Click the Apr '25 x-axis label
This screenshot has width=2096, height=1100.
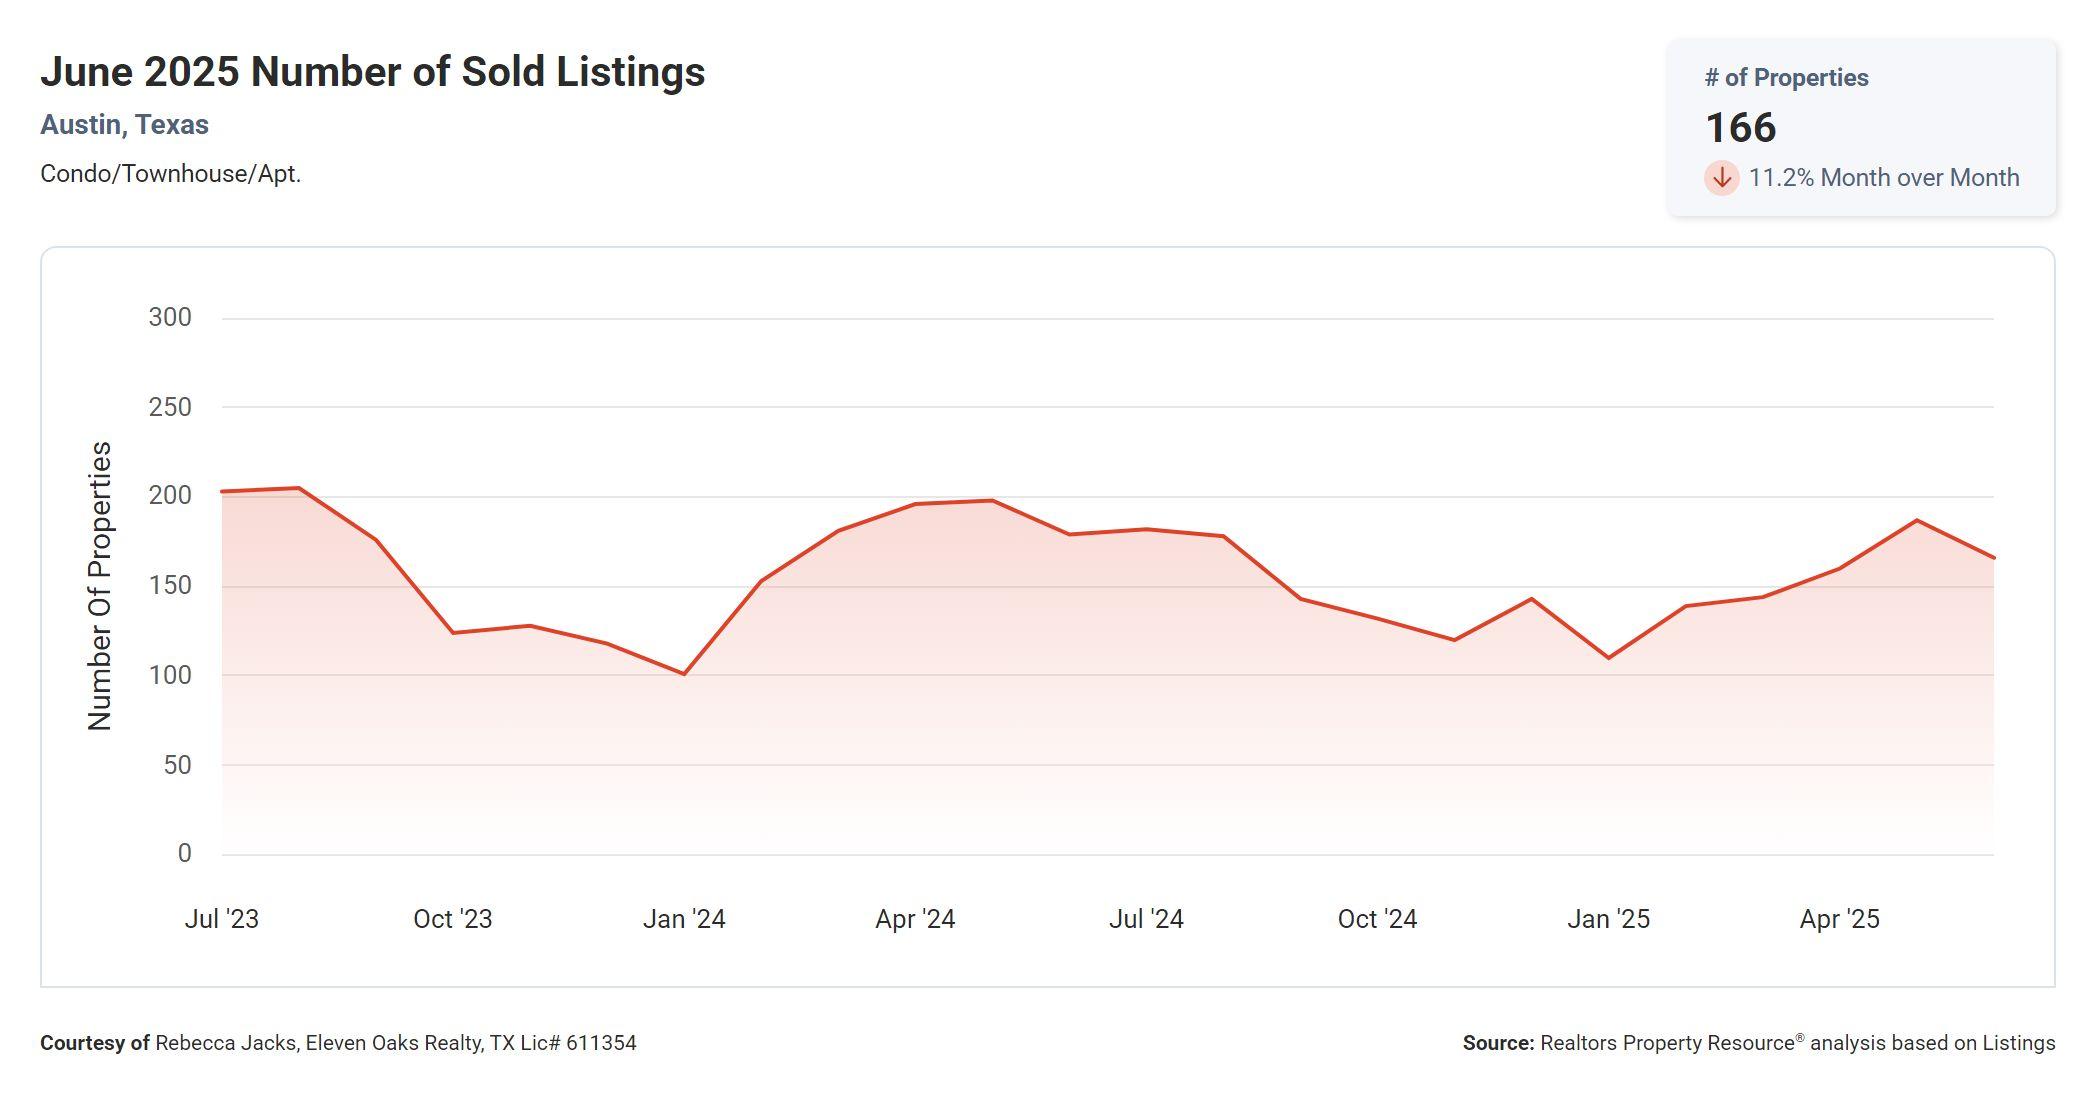[x=1839, y=919]
